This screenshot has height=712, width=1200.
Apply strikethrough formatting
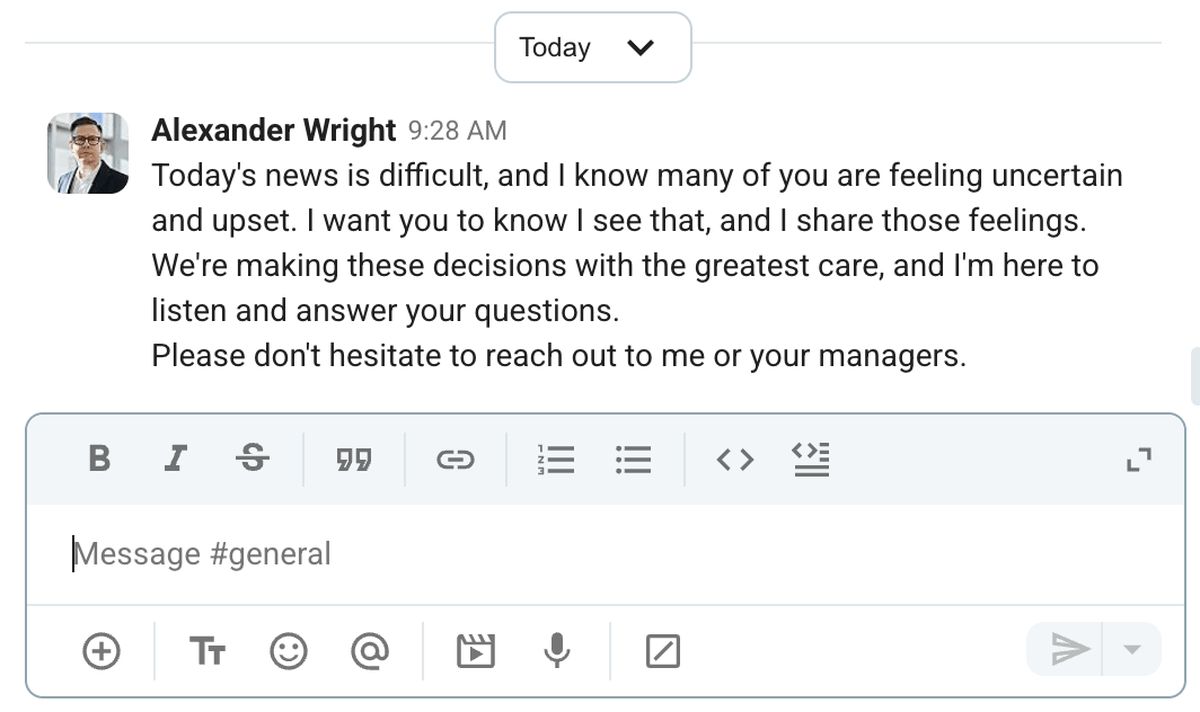pos(253,459)
